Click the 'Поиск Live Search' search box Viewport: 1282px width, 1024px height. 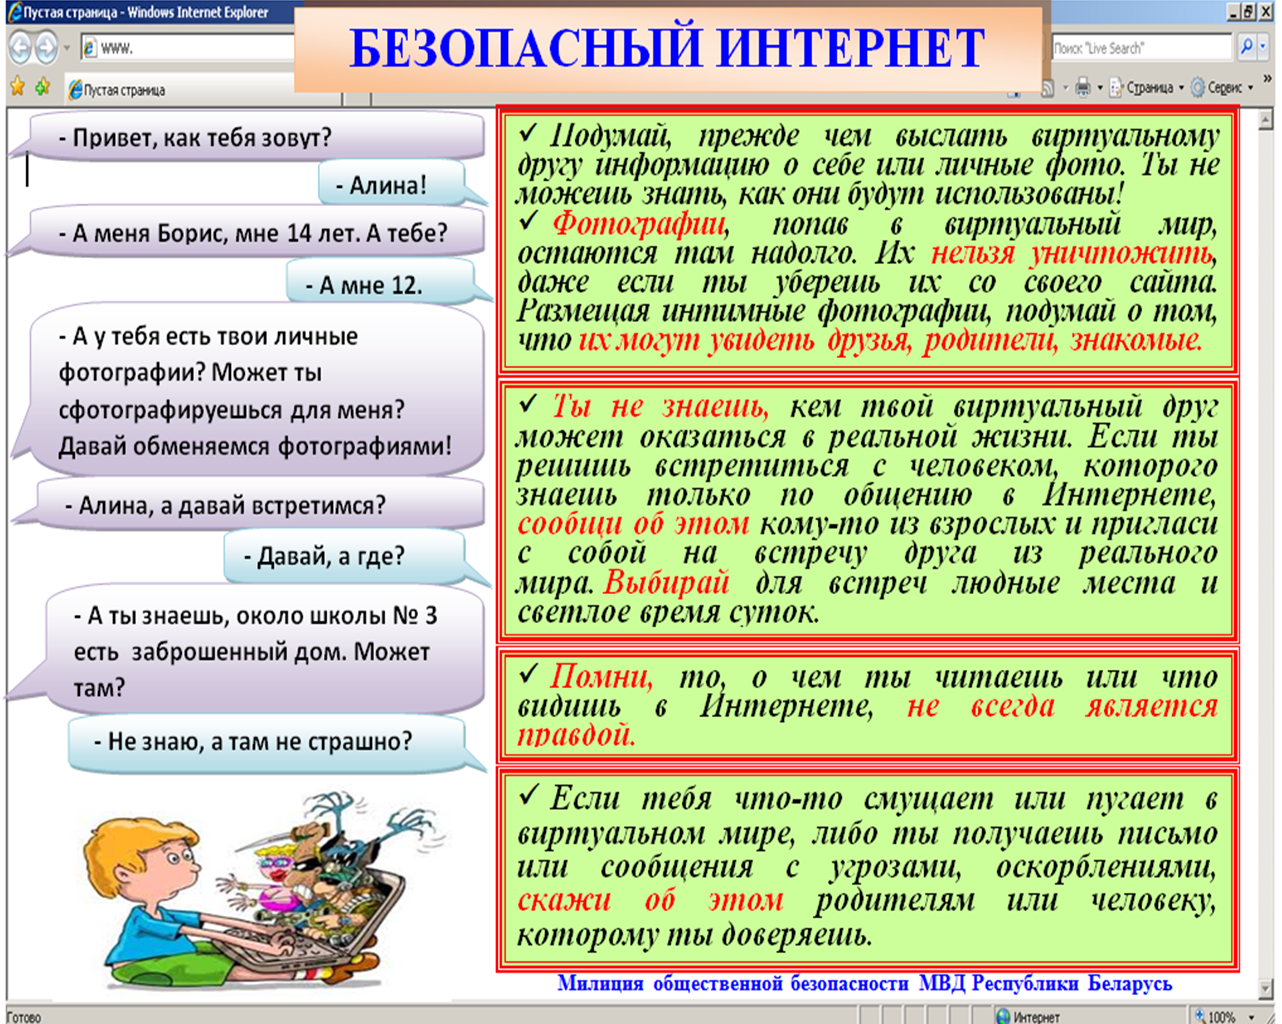pyautogui.click(x=1141, y=47)
